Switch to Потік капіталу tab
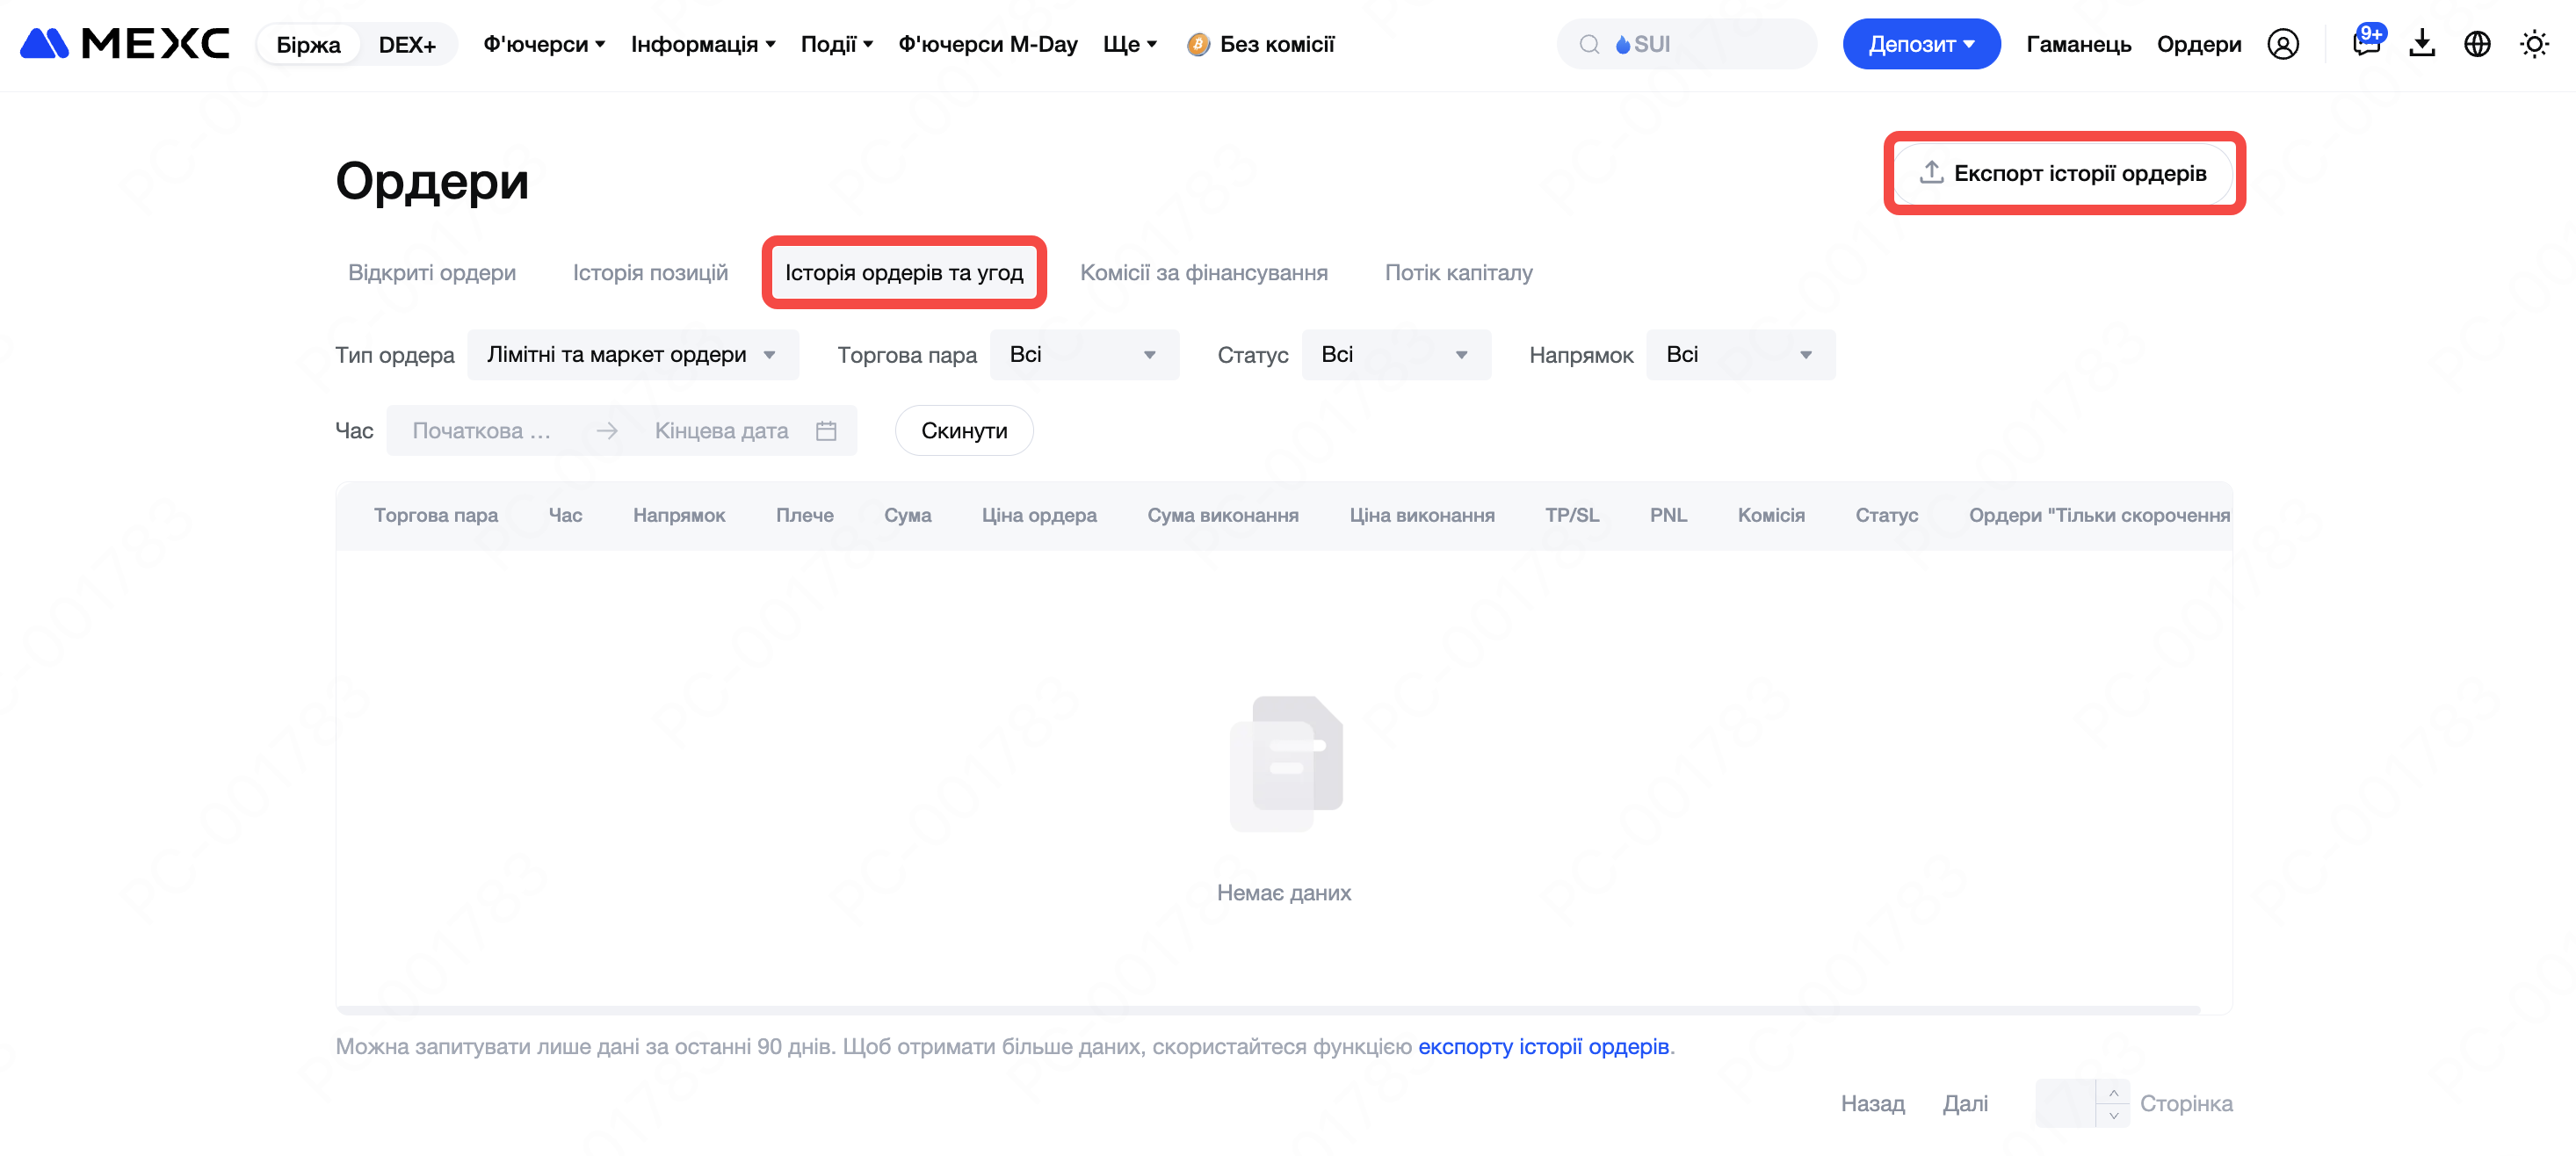Screen dimensions: 2576x1156 (x=1458, y=273)
